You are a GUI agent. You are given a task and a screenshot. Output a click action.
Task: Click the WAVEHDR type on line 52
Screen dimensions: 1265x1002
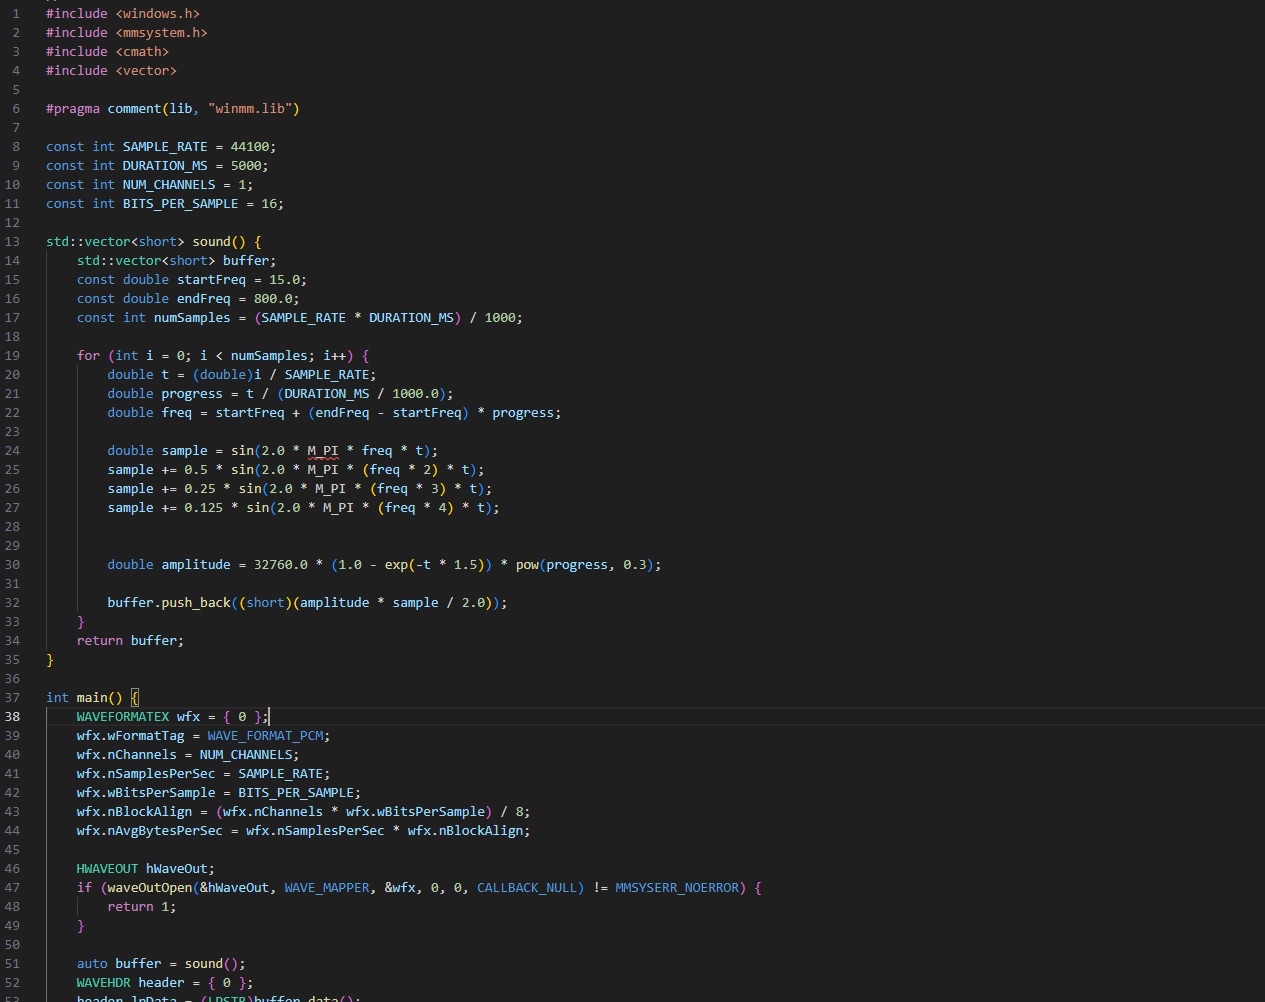tap(103, 983)
